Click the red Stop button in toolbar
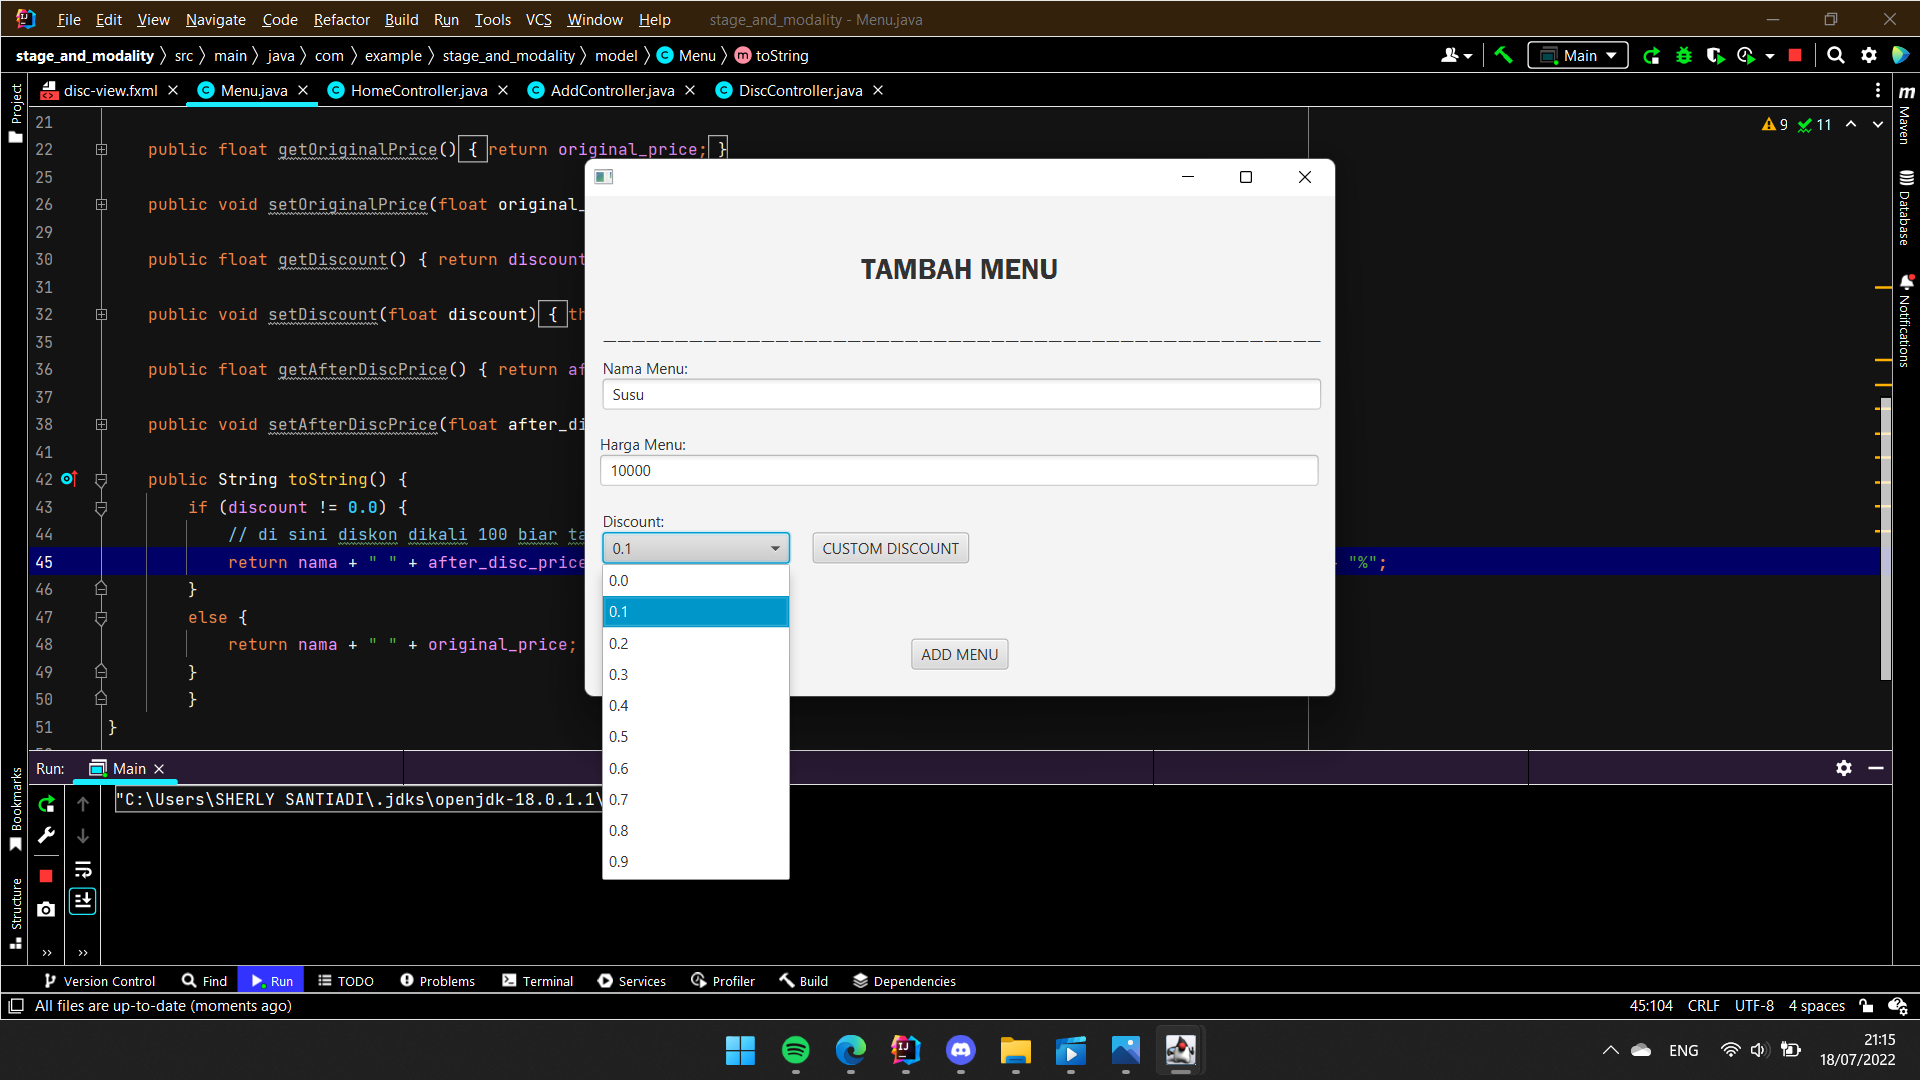 tap(1795, 55)
